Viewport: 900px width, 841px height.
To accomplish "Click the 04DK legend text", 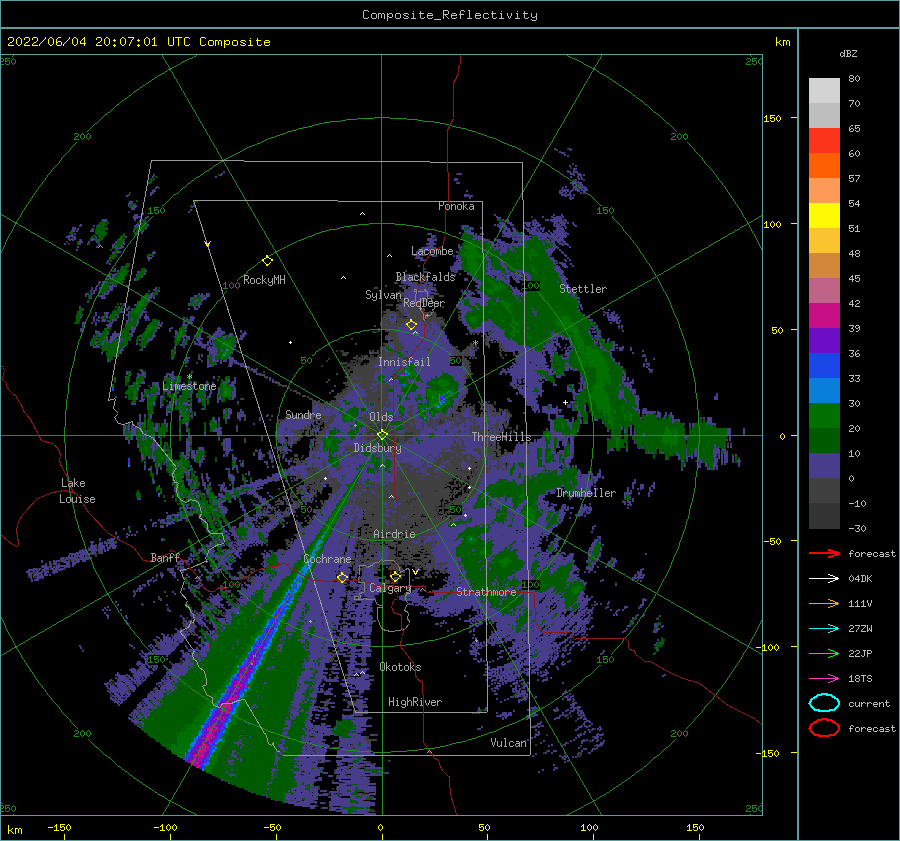I will coord(860,579).
